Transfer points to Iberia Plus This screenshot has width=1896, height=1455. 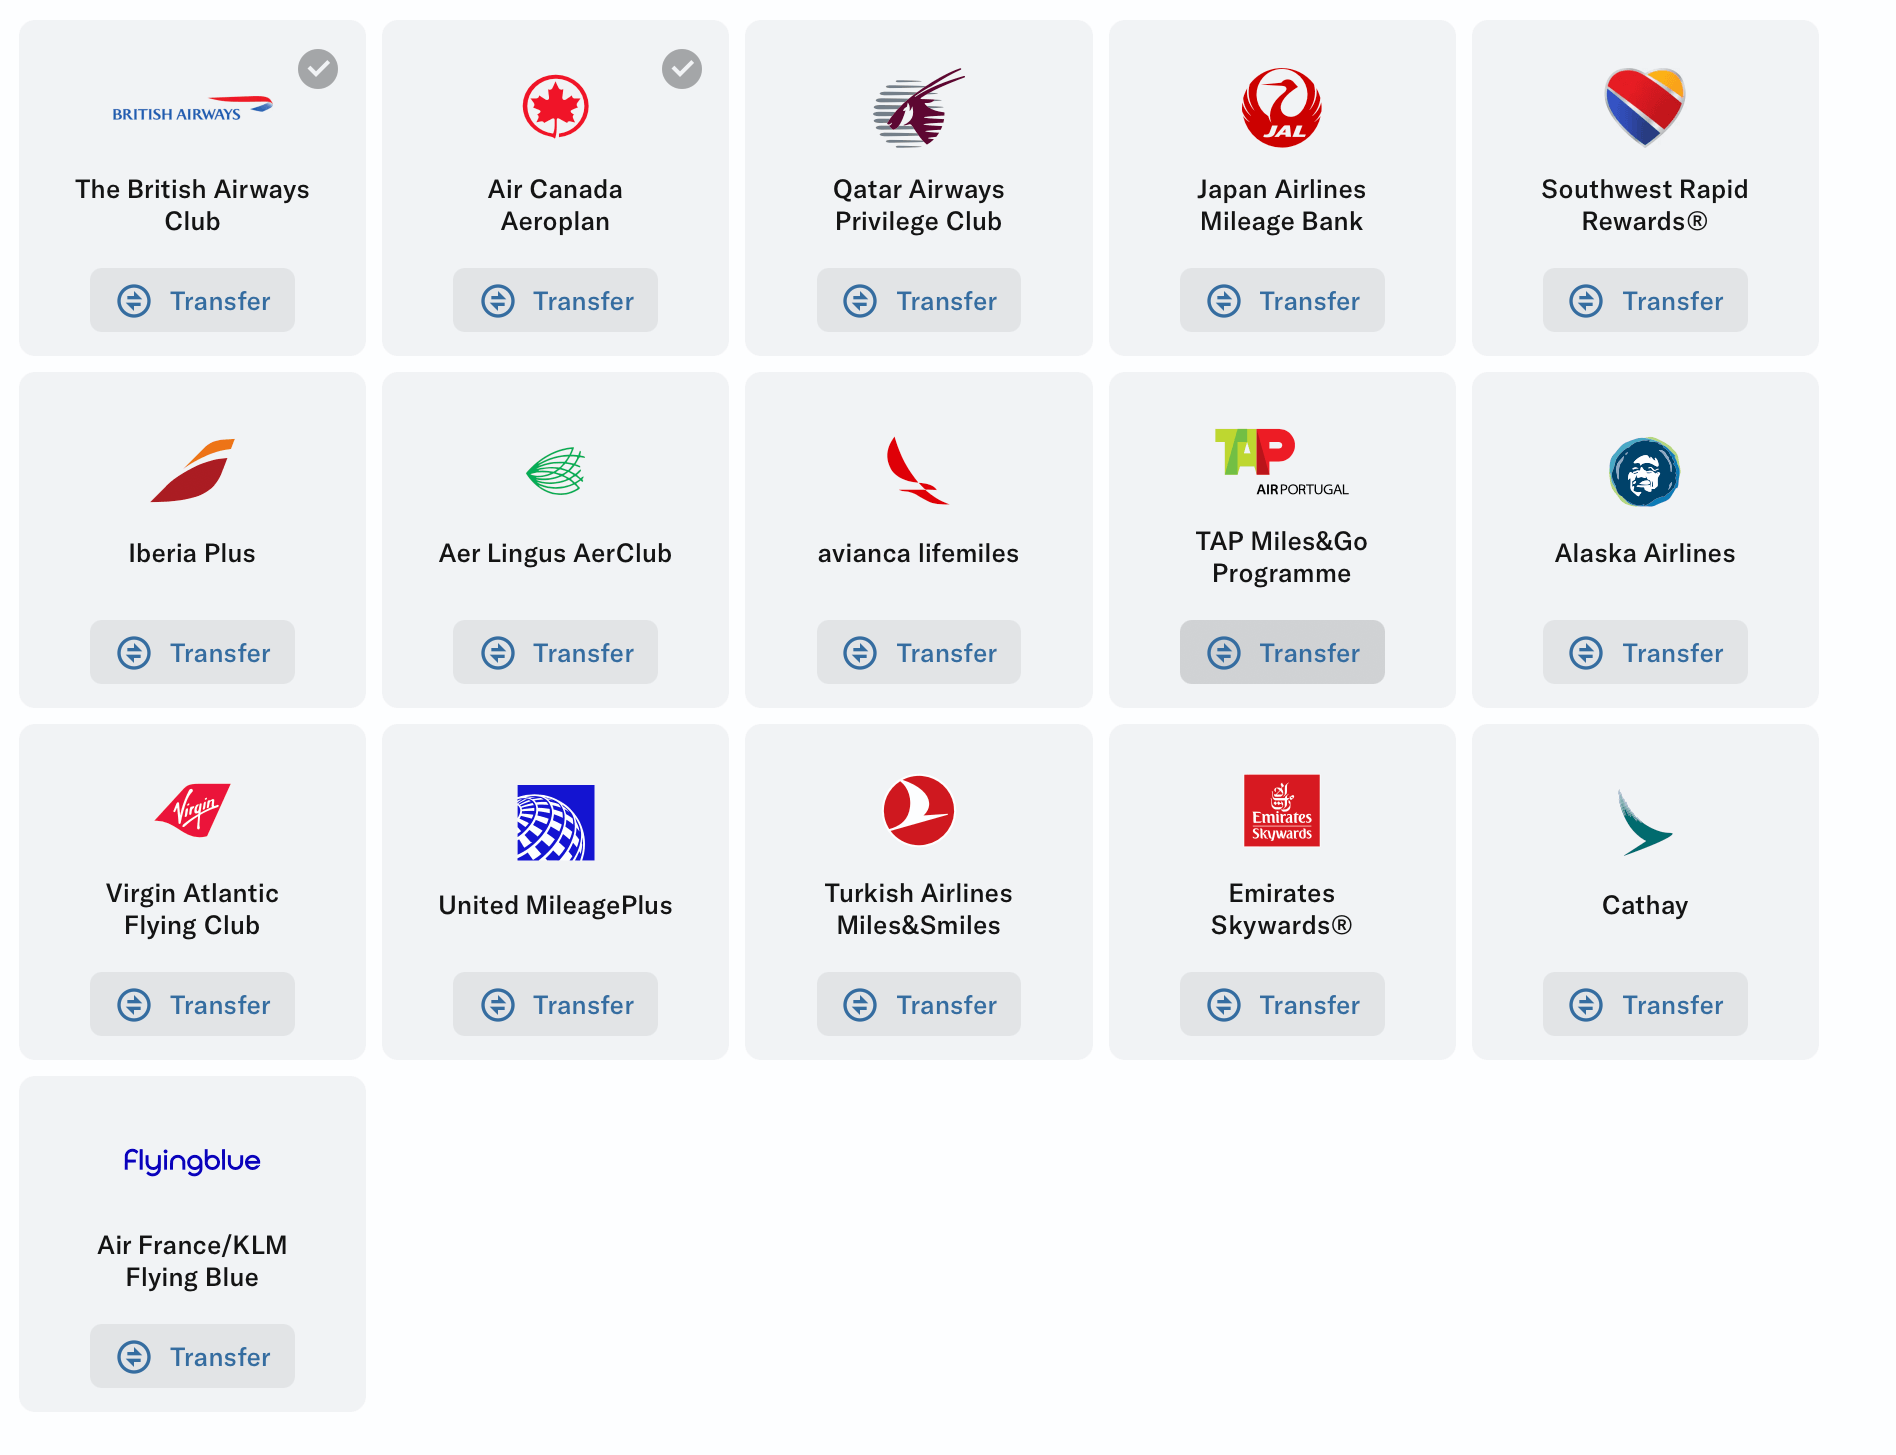pyautogui.click(x=192, y=652)
